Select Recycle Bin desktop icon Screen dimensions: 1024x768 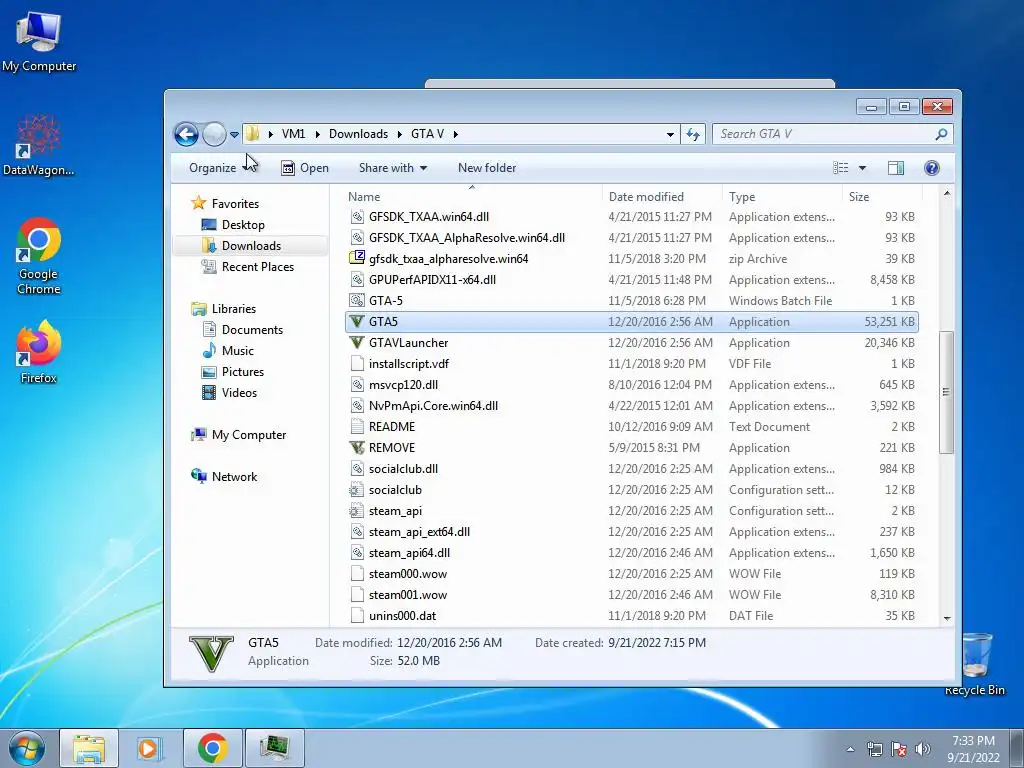point(975,665)
